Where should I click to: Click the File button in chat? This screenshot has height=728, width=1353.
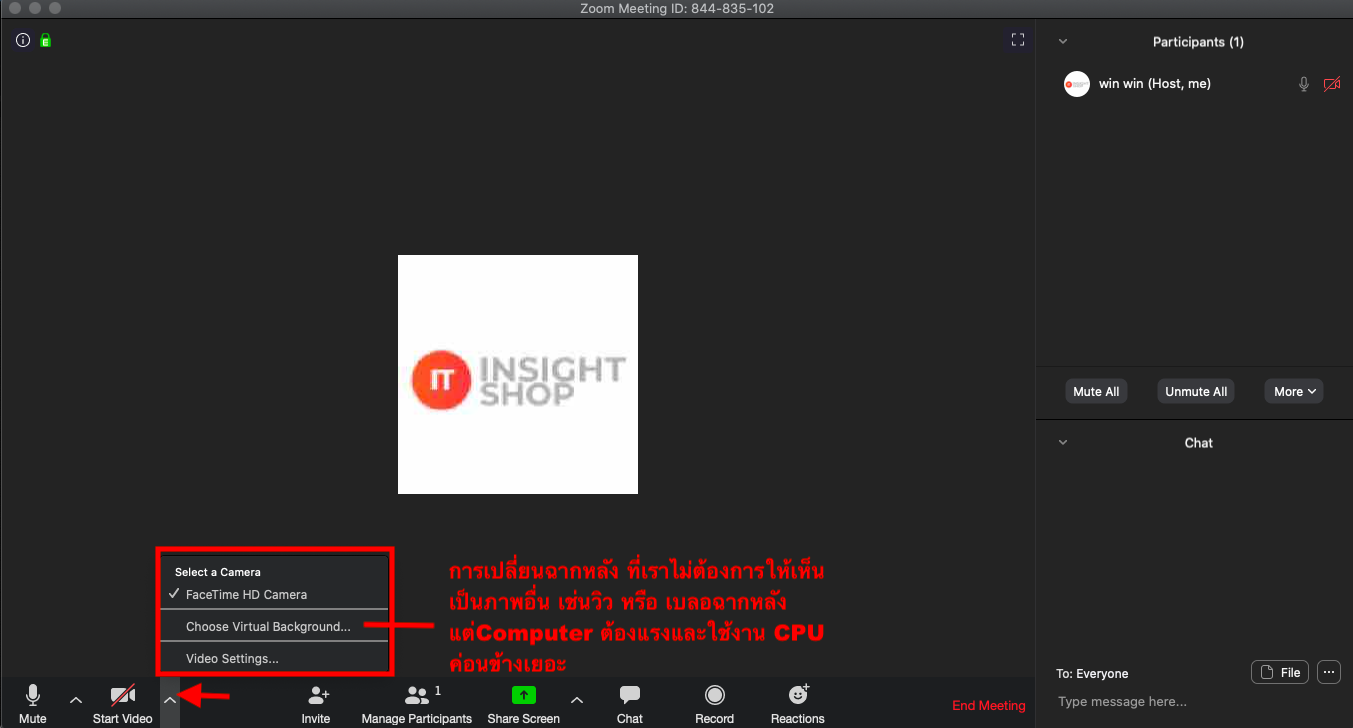click(1280, 672)
